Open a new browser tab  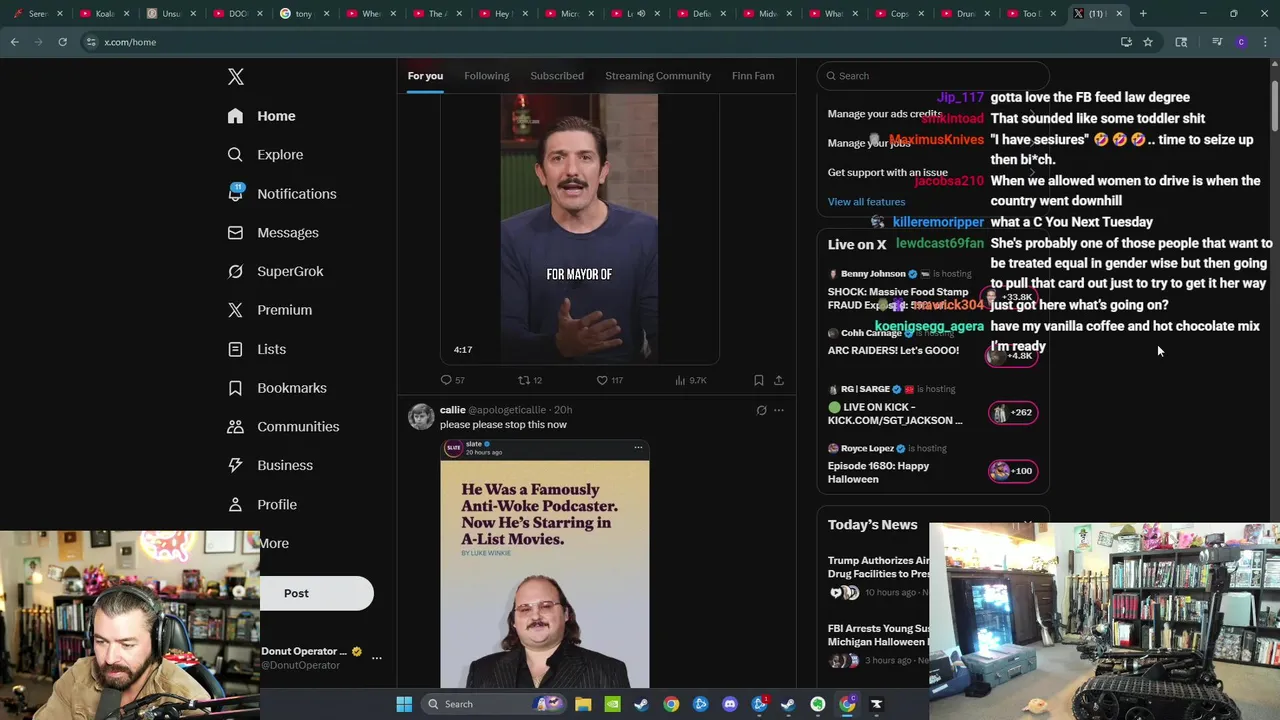tap(1143, 14)
